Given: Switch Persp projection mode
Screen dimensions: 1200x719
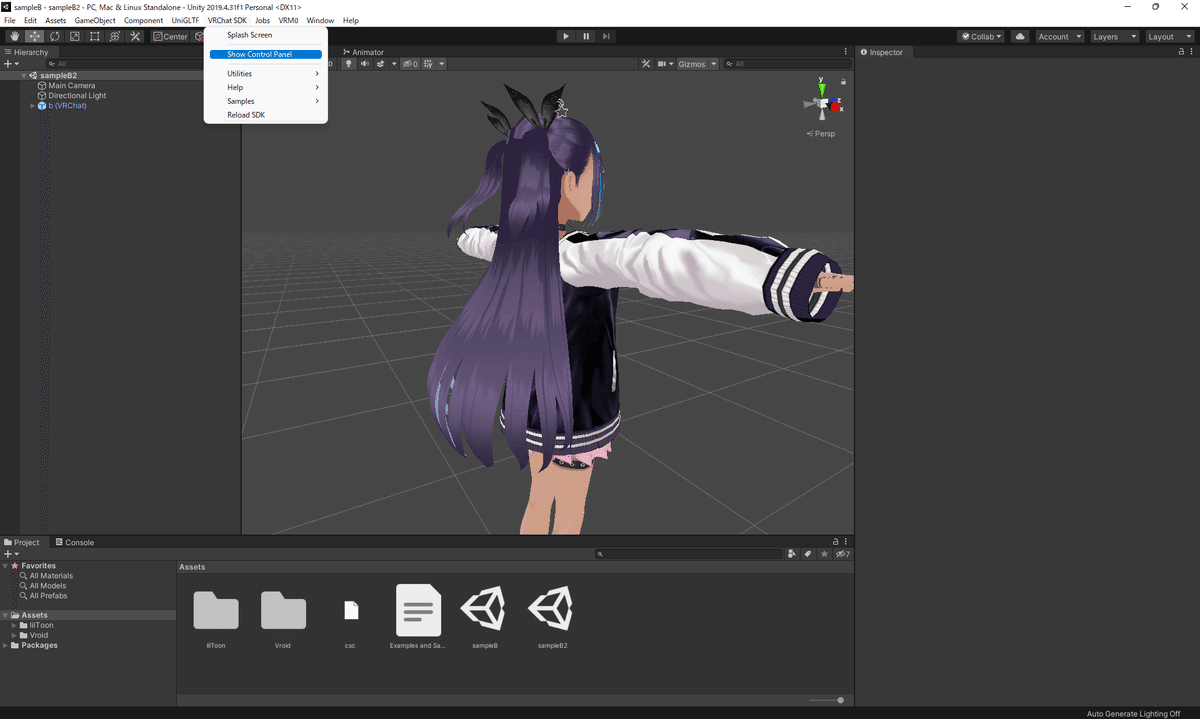Looking at the screenshot, I should (x=821, y=134).
